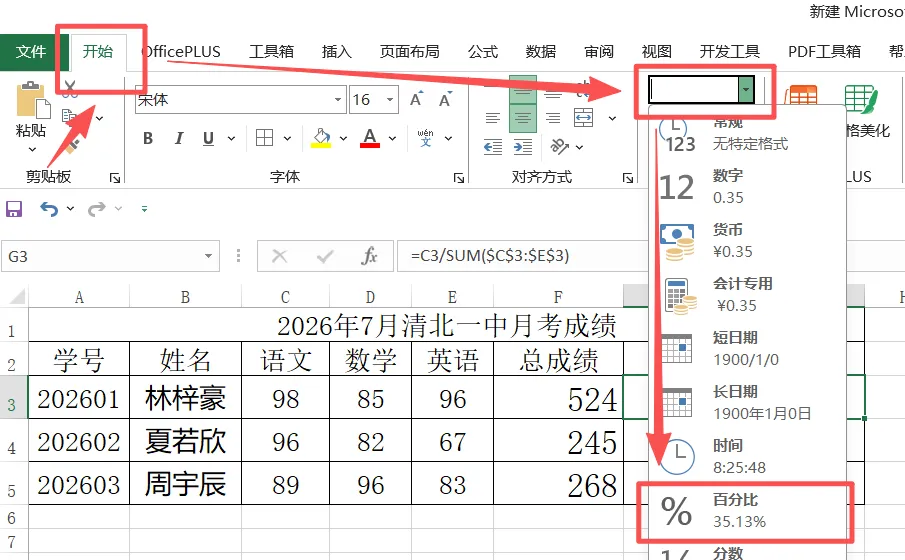Choose 短日期 number format
The width and height of the screenshot is (905, 560).
point(747,349)
